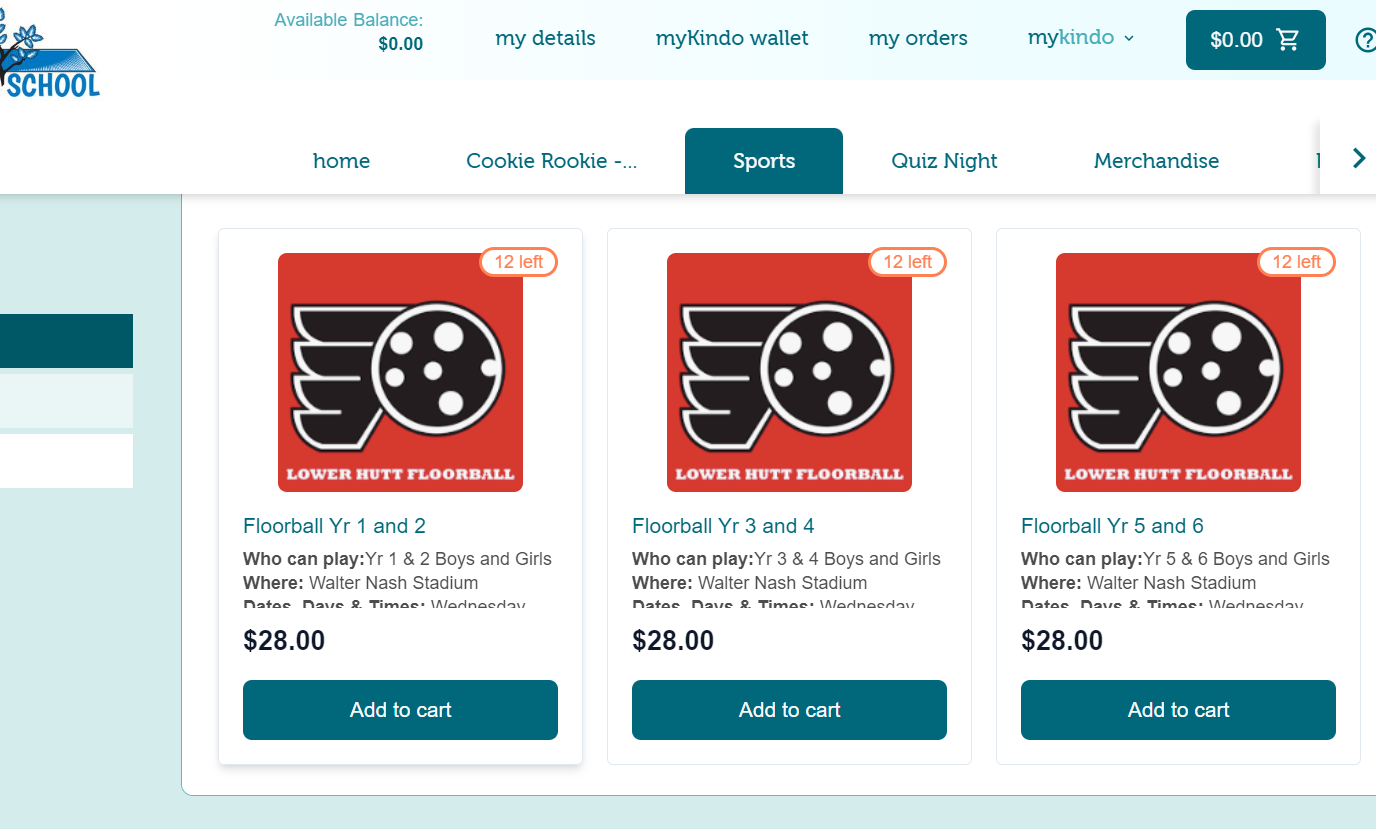Image resolution: width=1376 pixels, height=829 pixels.
Task: Open the Merchandise tab
Action: [x=1156, y=161]
